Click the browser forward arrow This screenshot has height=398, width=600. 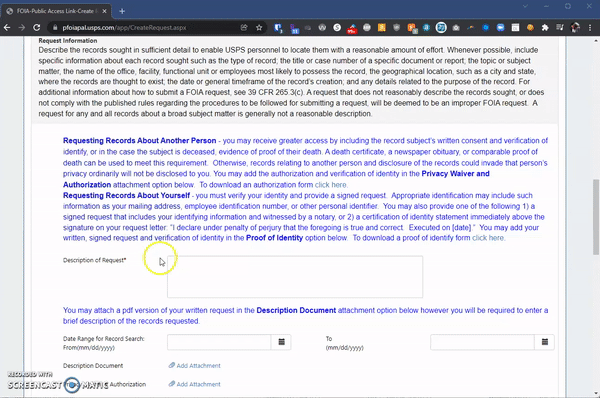(x=22, y=28)
